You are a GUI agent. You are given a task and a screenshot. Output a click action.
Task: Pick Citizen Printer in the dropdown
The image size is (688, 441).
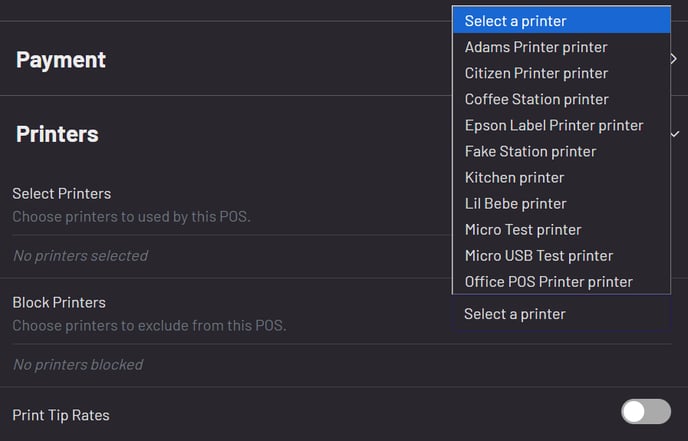pyautogui.click(x=536, y=73)
